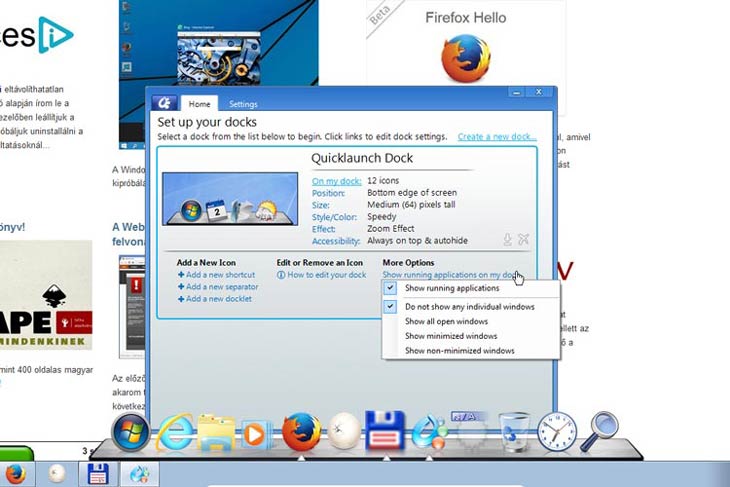Screen dimensions: 730x487
Task: Switch to the Settings tab
Action: coord(243,104)
